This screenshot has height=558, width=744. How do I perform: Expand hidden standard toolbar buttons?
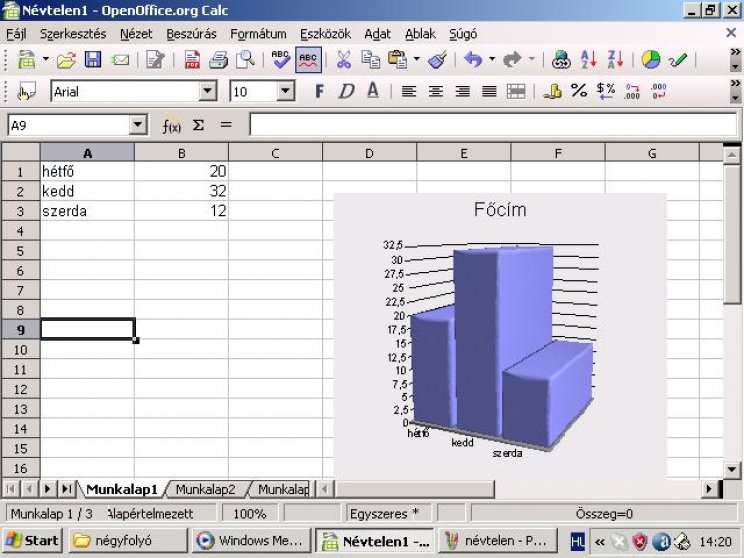coord(735,59)
